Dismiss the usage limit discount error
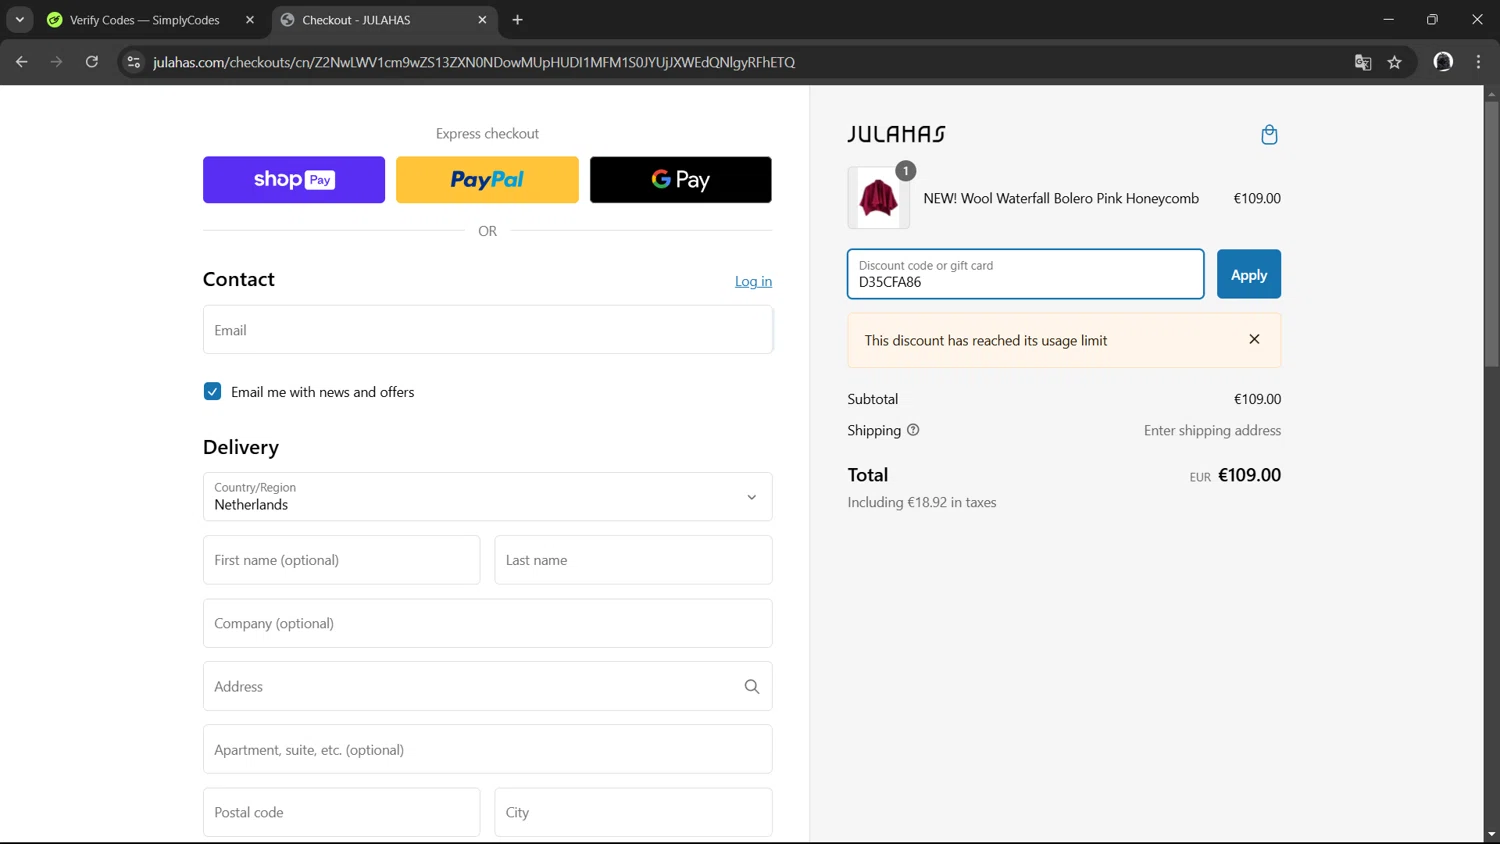The image size is (1500, 844). point(1254,339)
